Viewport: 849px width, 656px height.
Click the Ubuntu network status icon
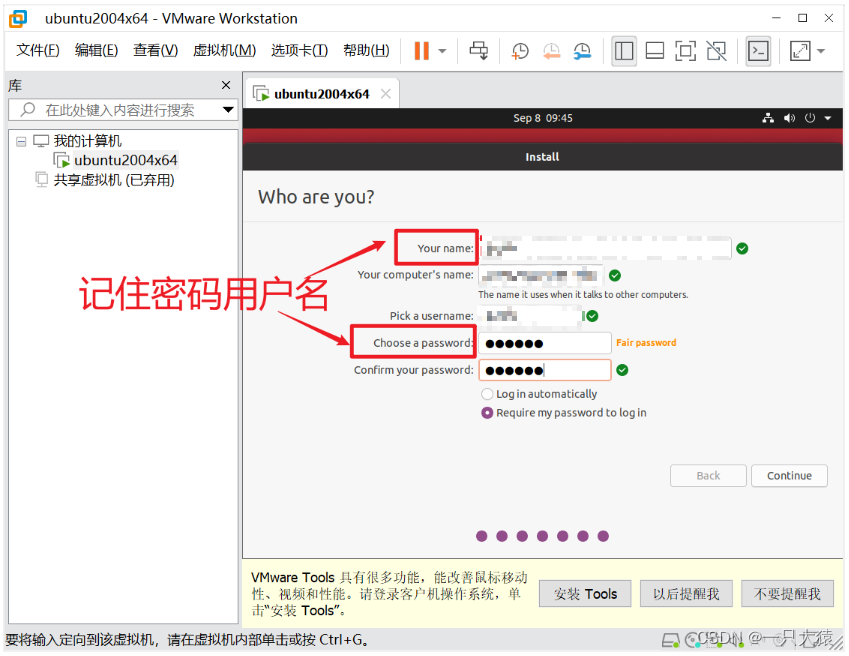[768, 118]
